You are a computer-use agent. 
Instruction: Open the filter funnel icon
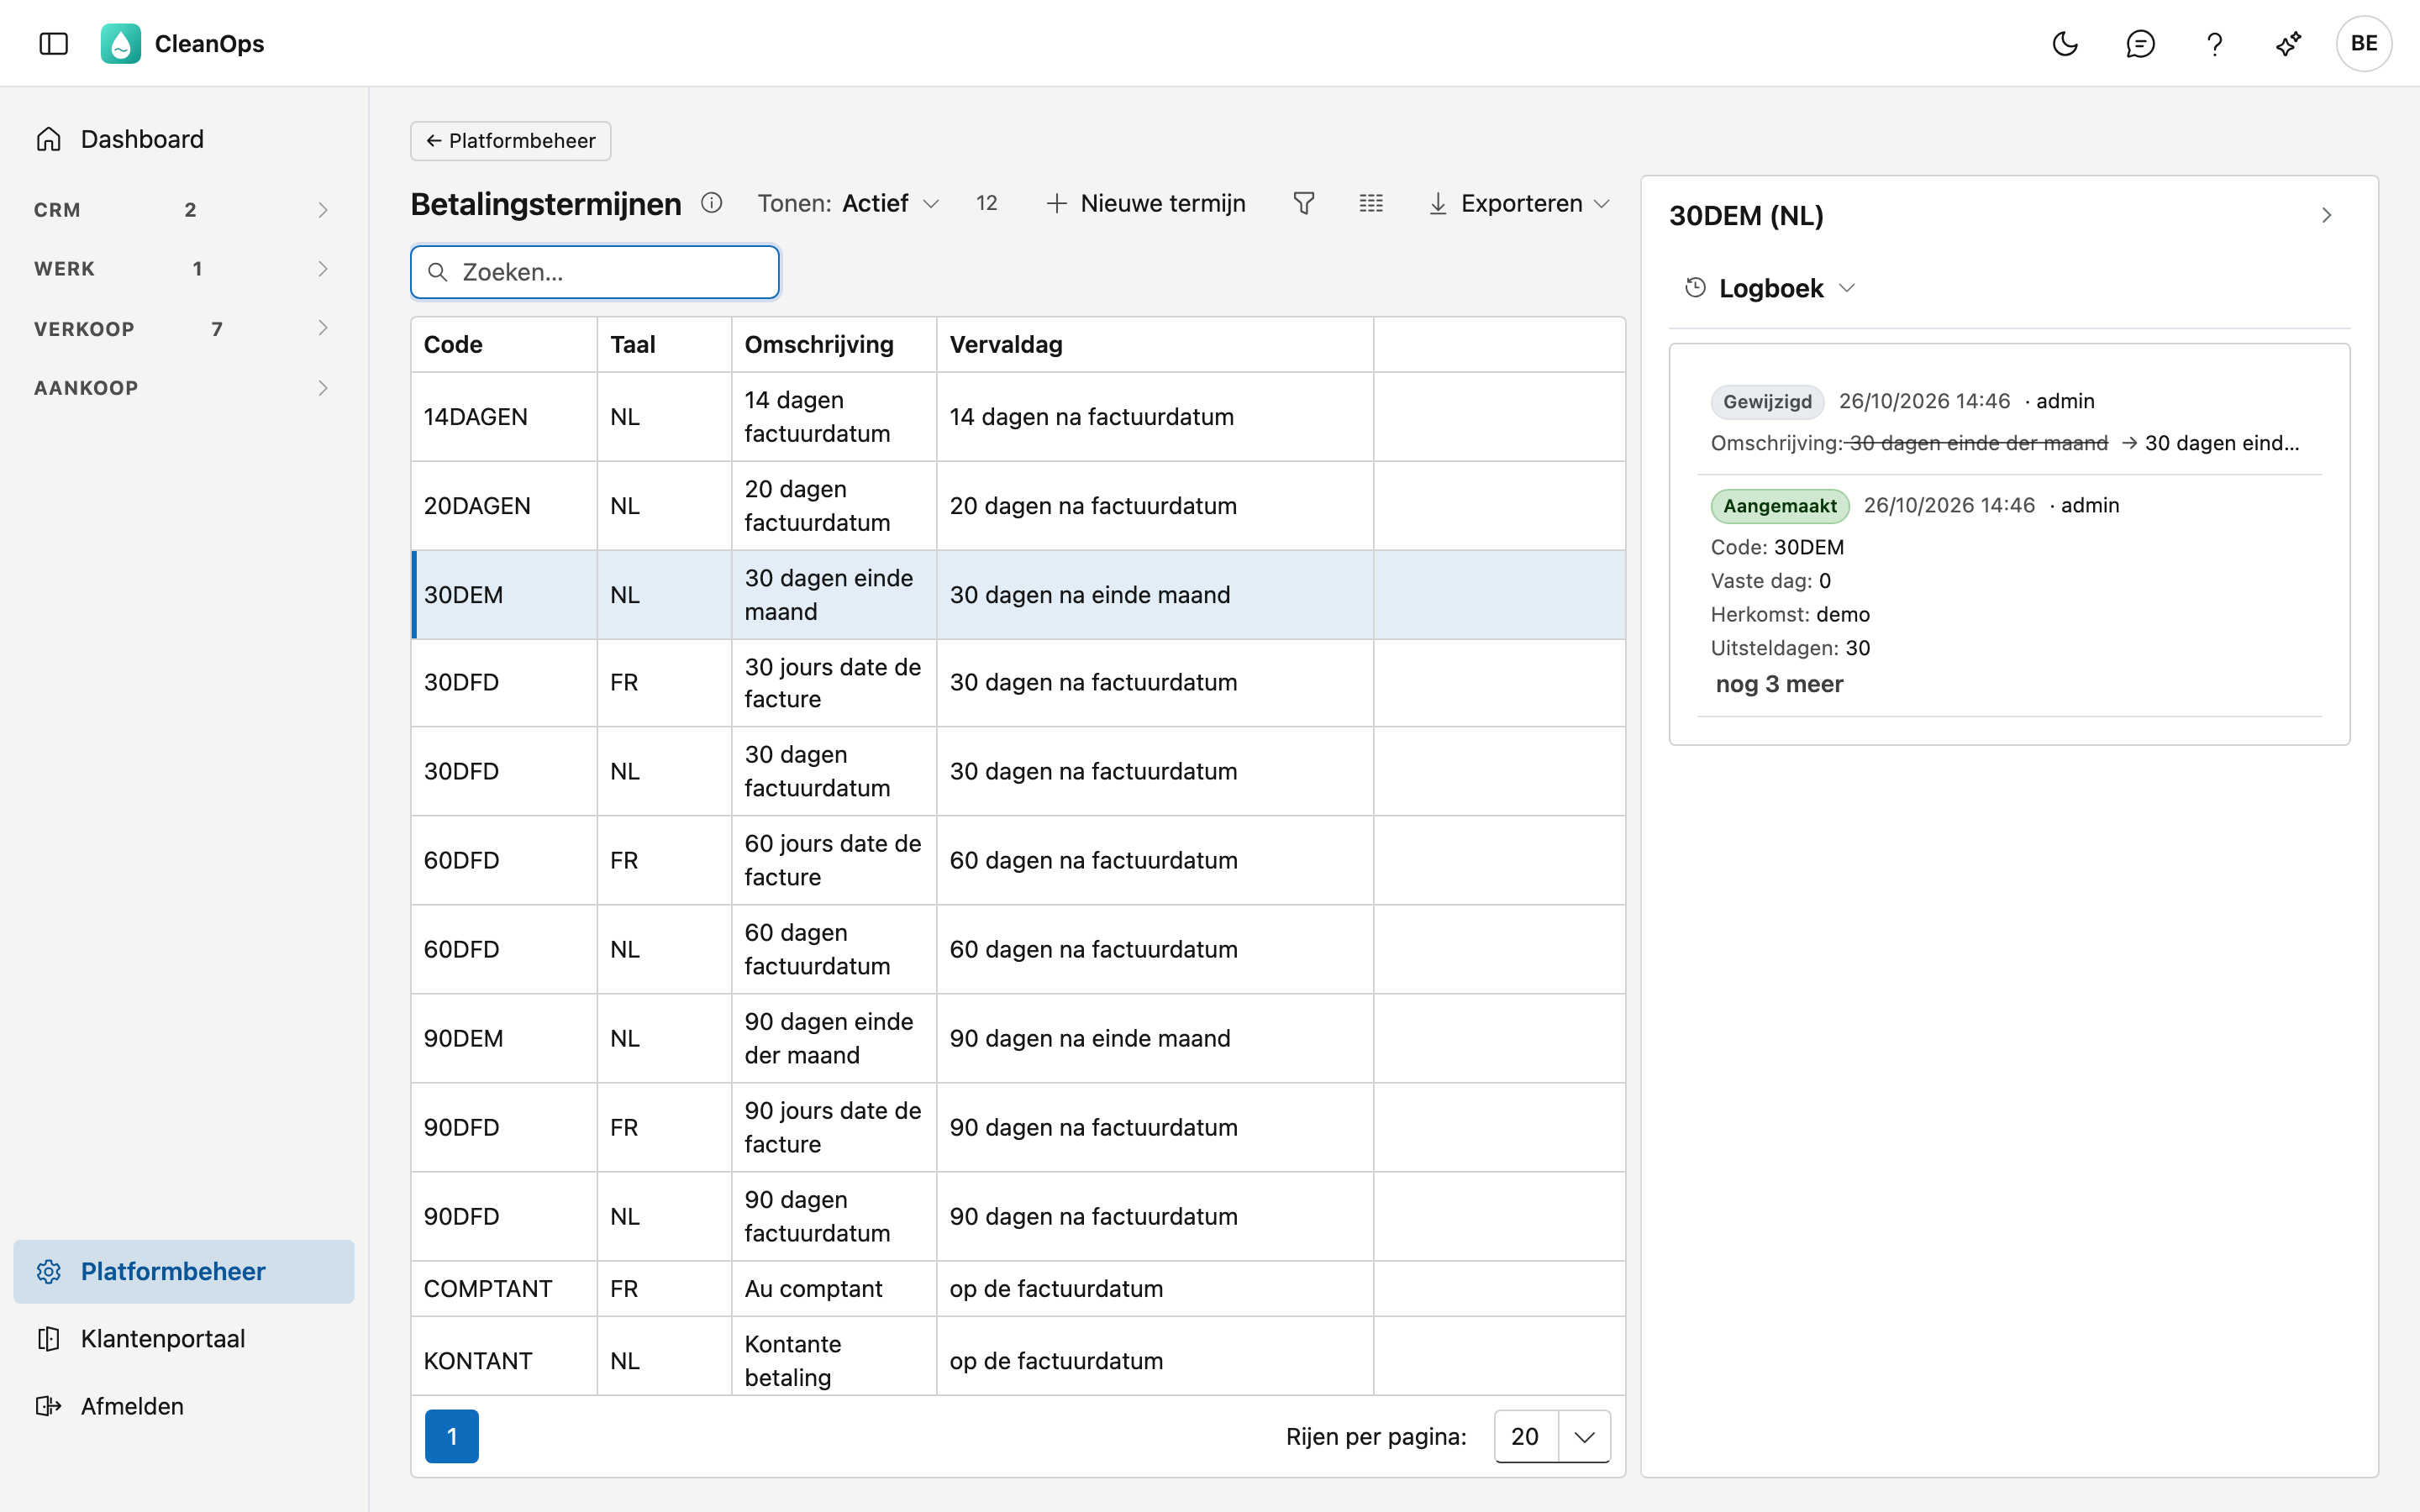click(x=1303, y=203)
